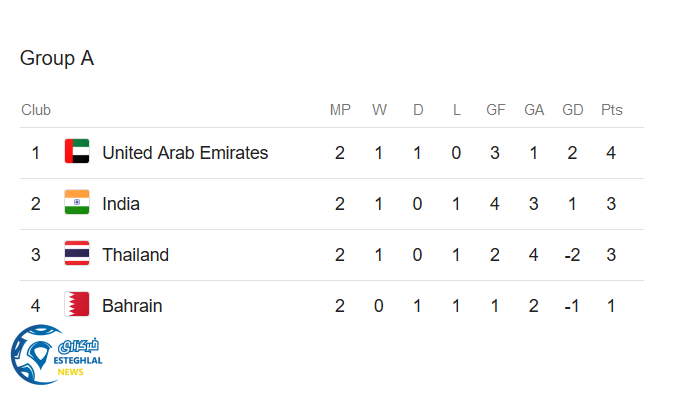
Task: Select the Thailand team name
Action: [x=135, y=255]
